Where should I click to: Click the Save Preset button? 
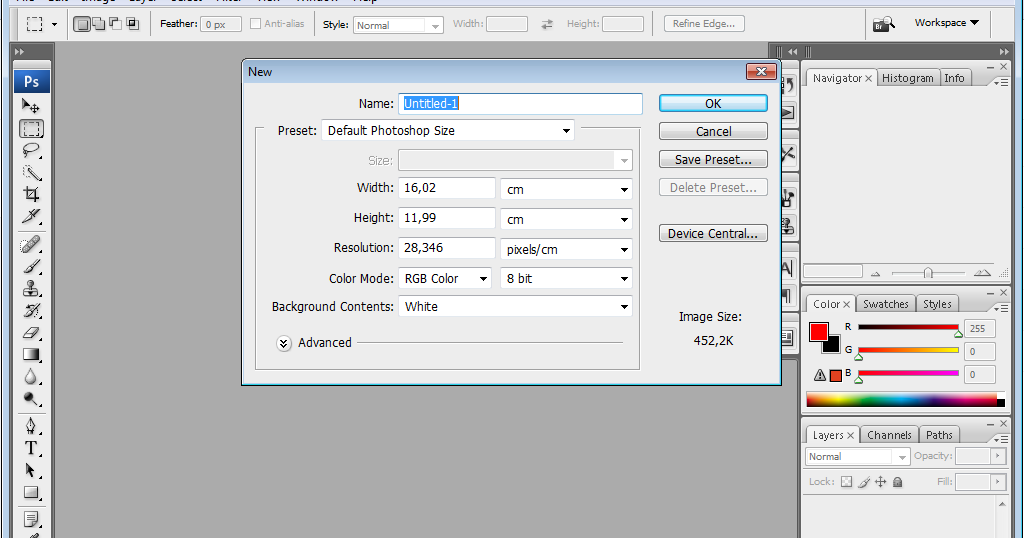tap(713, 159)
